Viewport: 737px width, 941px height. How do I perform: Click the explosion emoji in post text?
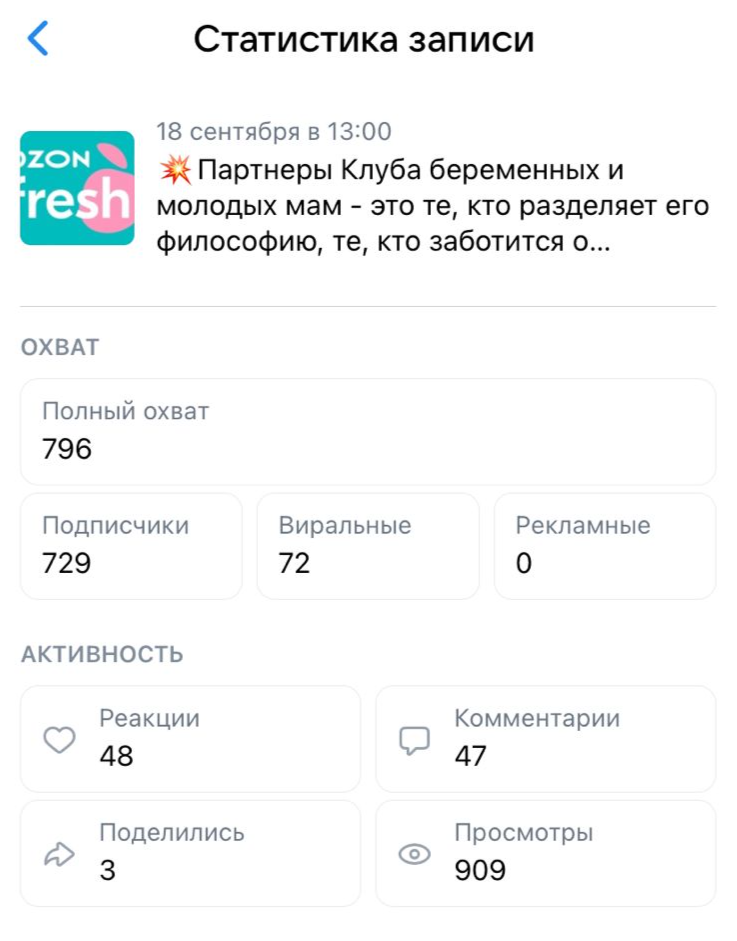[x=174, y=171]
